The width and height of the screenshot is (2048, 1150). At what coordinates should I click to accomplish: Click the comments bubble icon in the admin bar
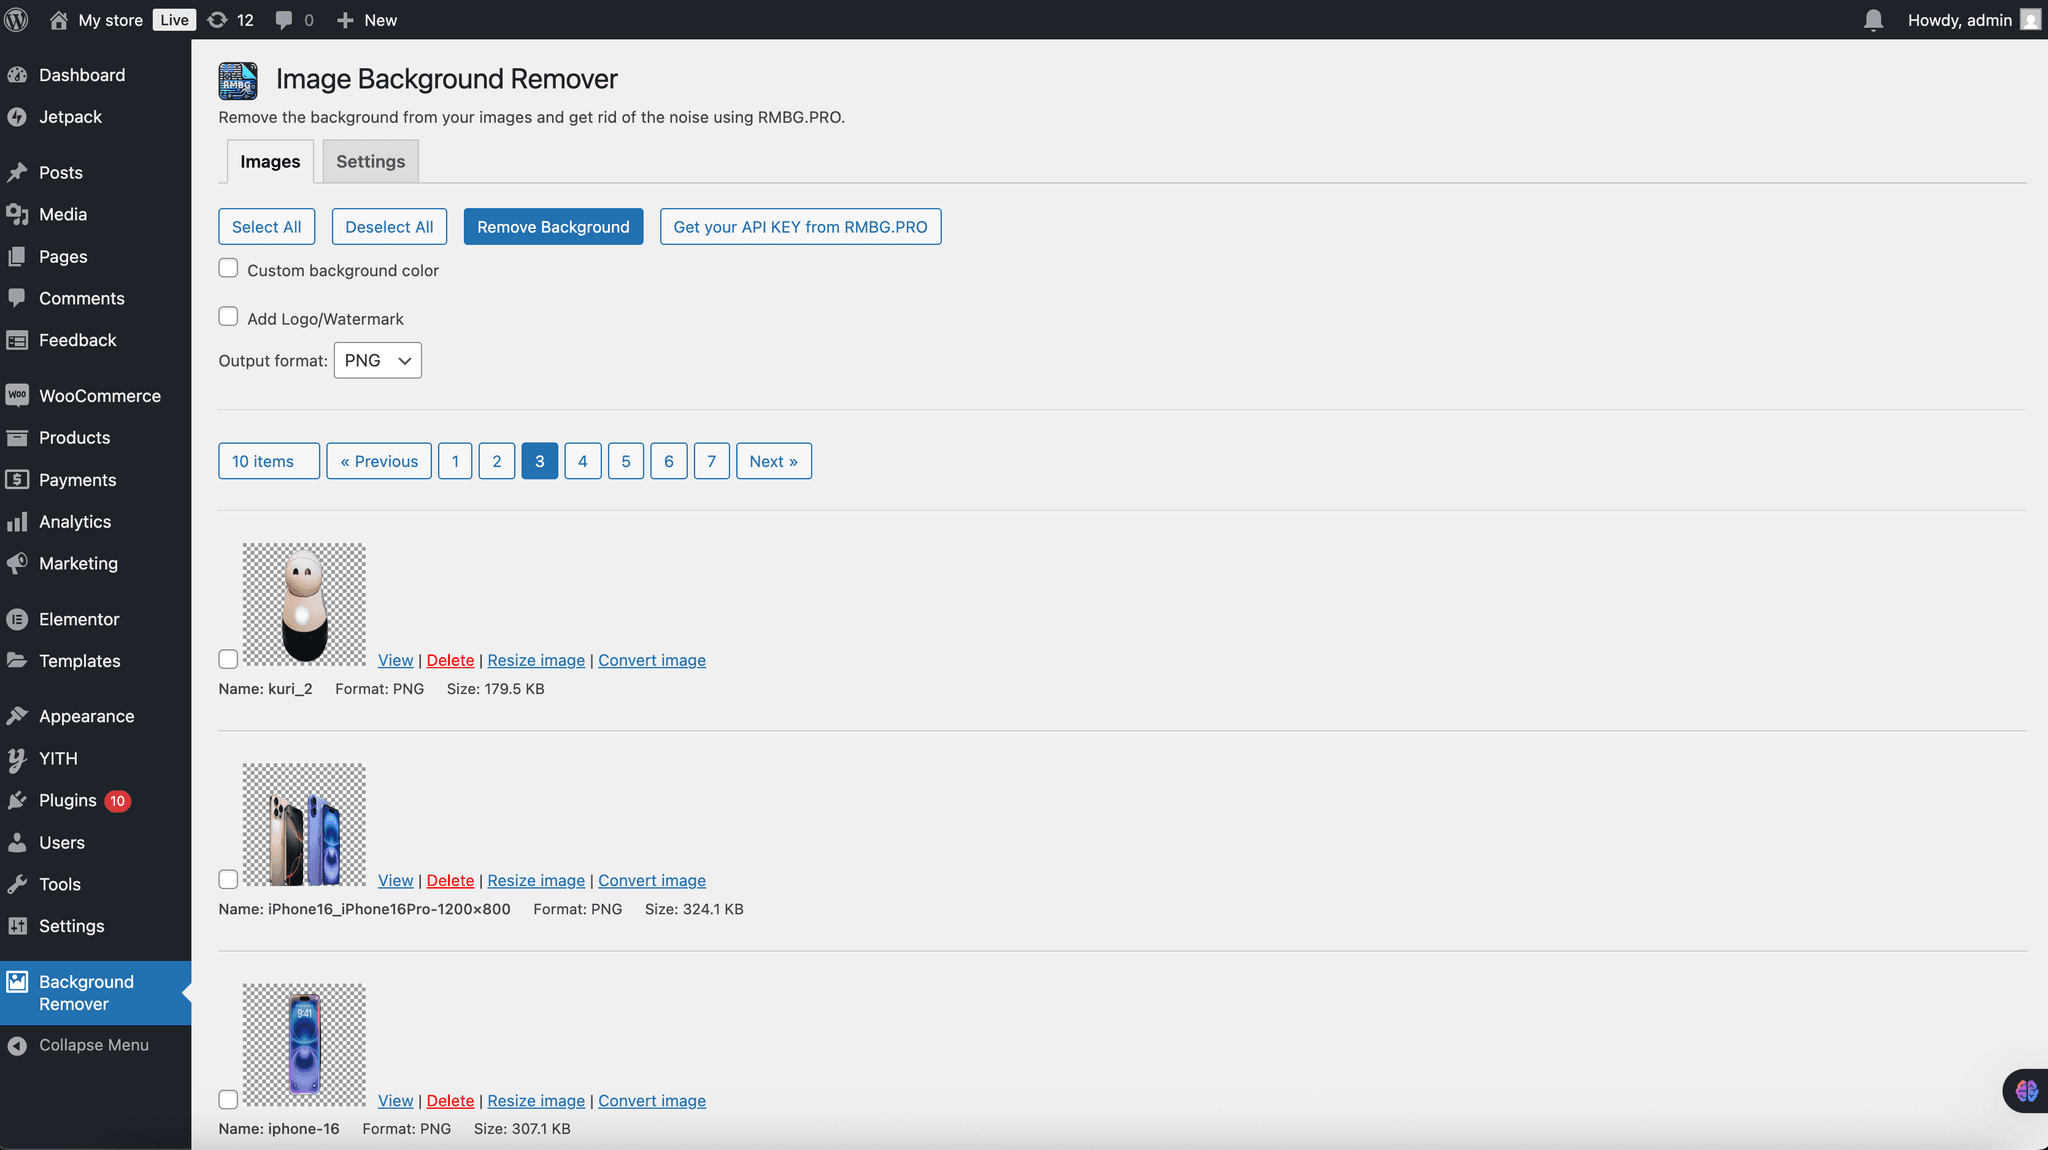point(284,20)
